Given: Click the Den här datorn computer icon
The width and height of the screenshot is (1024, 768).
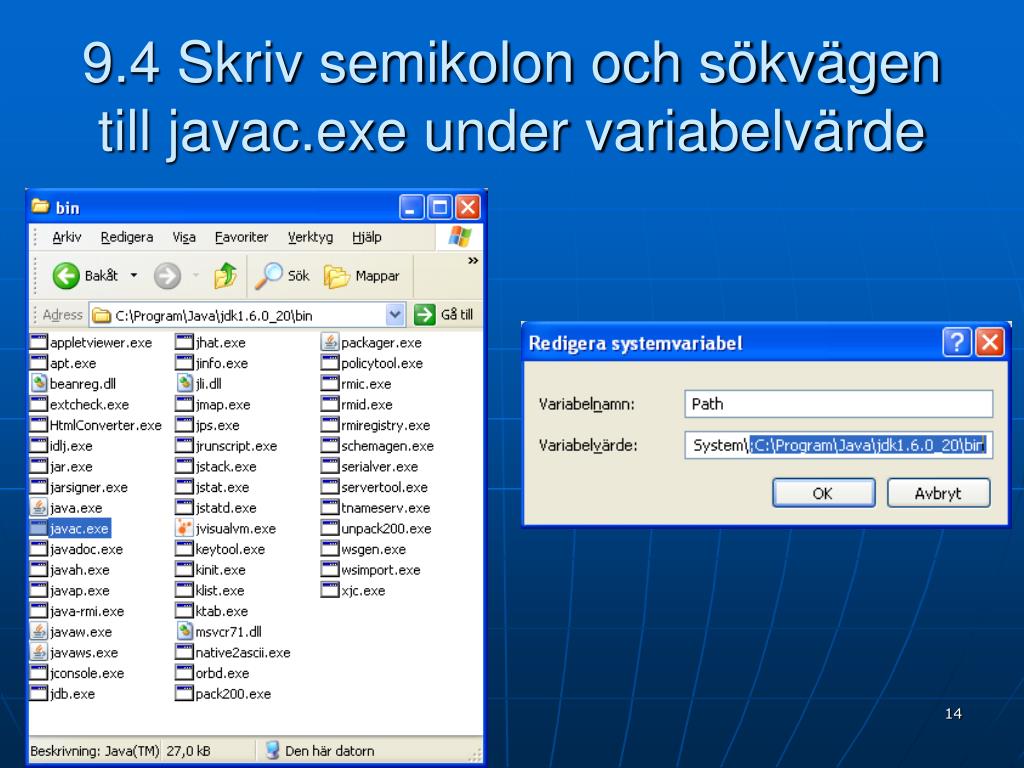Looking at the screenshot, I should pyautogui.click(x=272, y=750).
